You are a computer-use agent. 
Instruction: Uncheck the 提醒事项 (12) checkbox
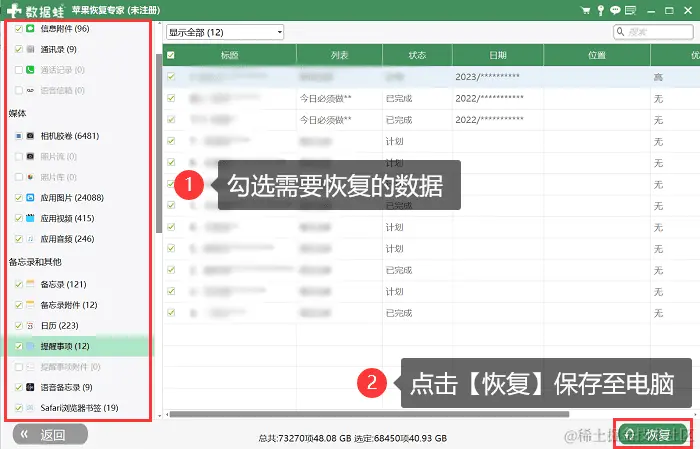18,346
